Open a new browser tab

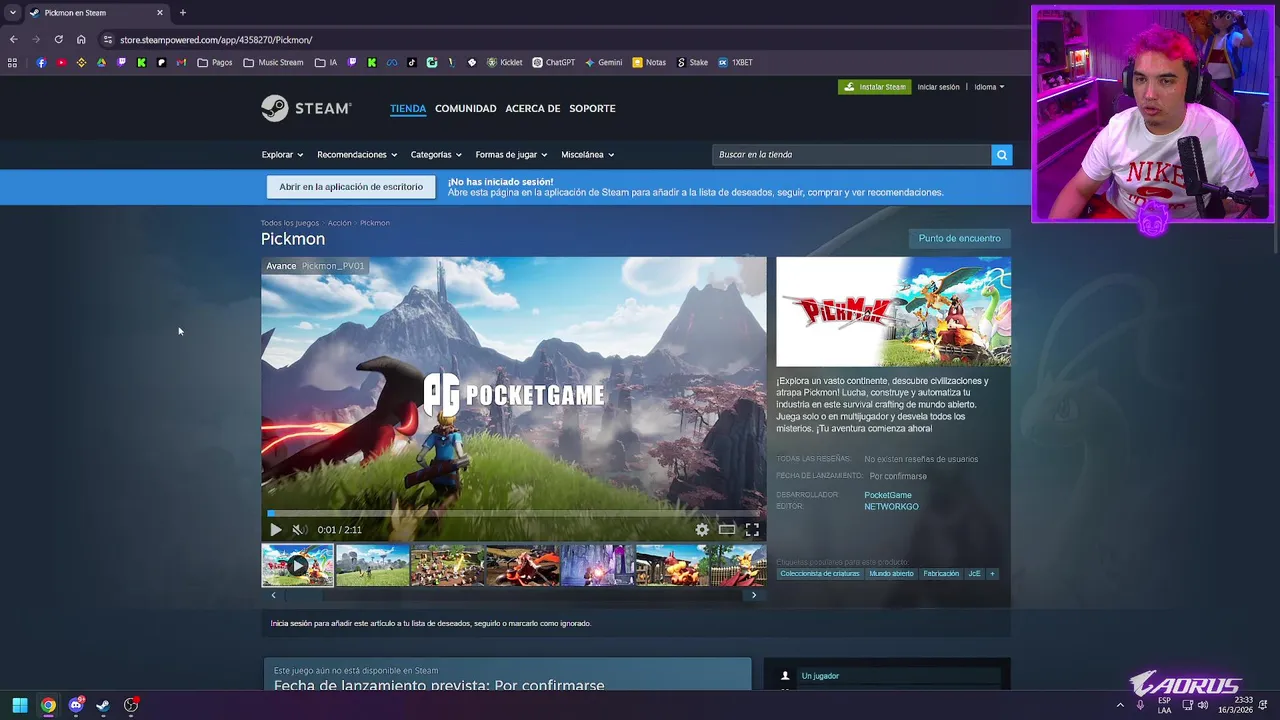coord(182,13)
